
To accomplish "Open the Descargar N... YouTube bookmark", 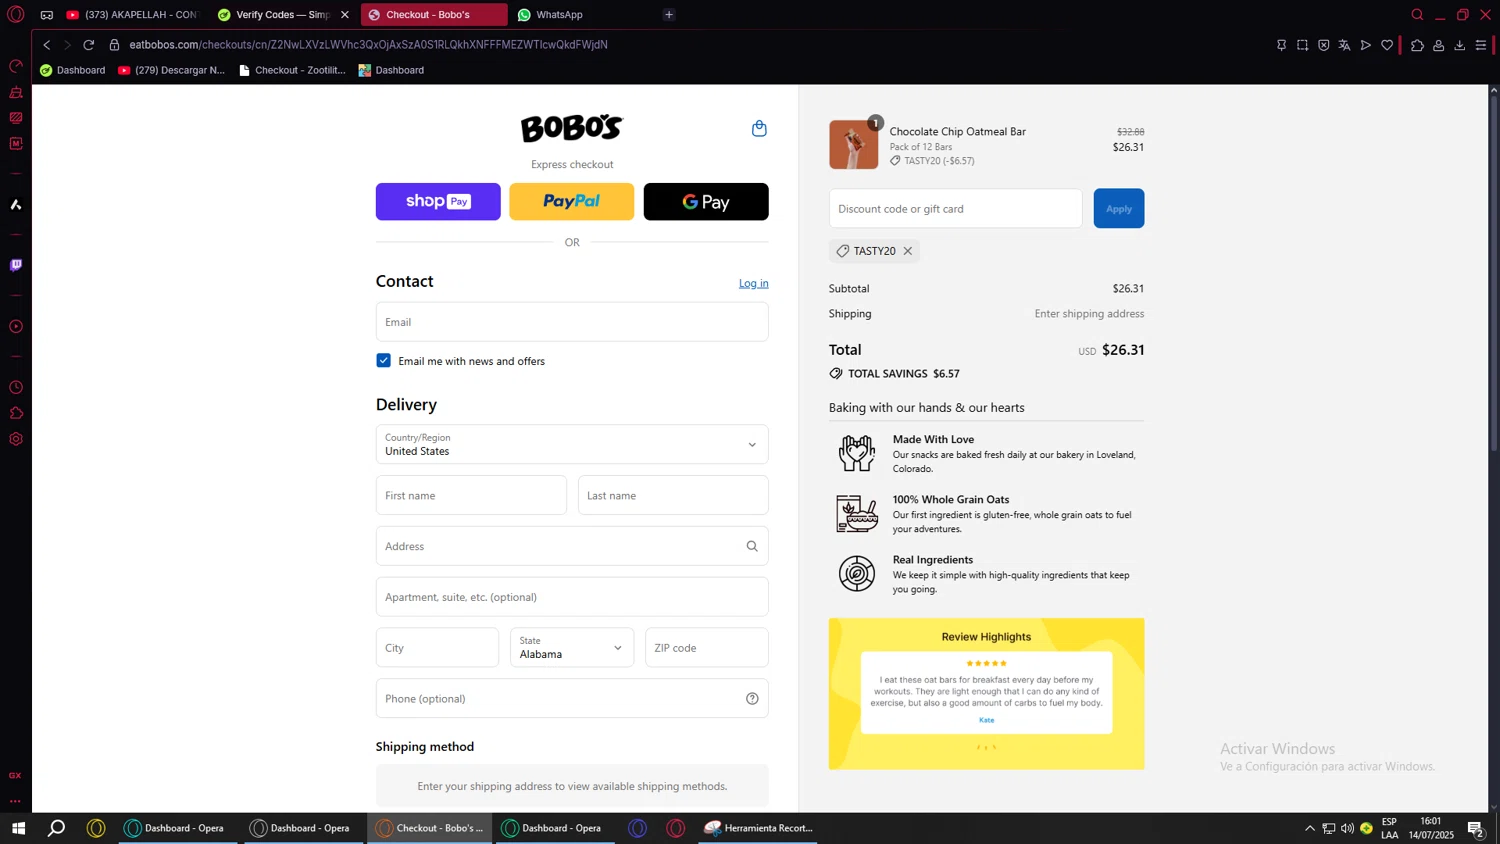I will 171,70.
